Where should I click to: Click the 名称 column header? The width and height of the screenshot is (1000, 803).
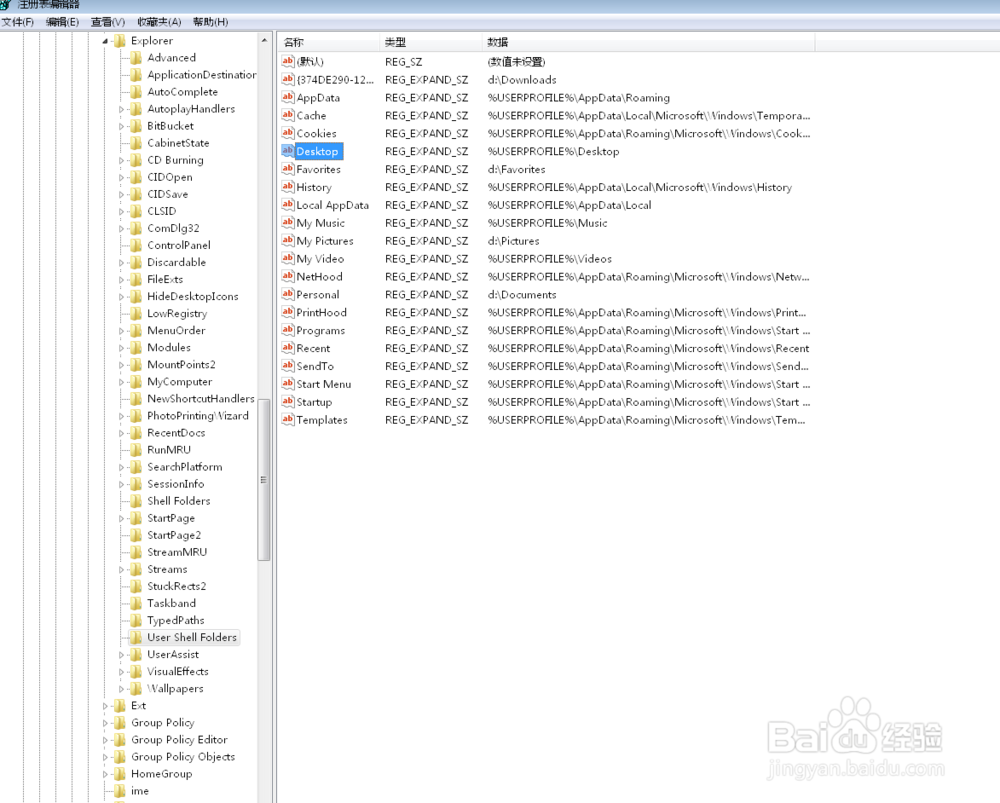297,42
